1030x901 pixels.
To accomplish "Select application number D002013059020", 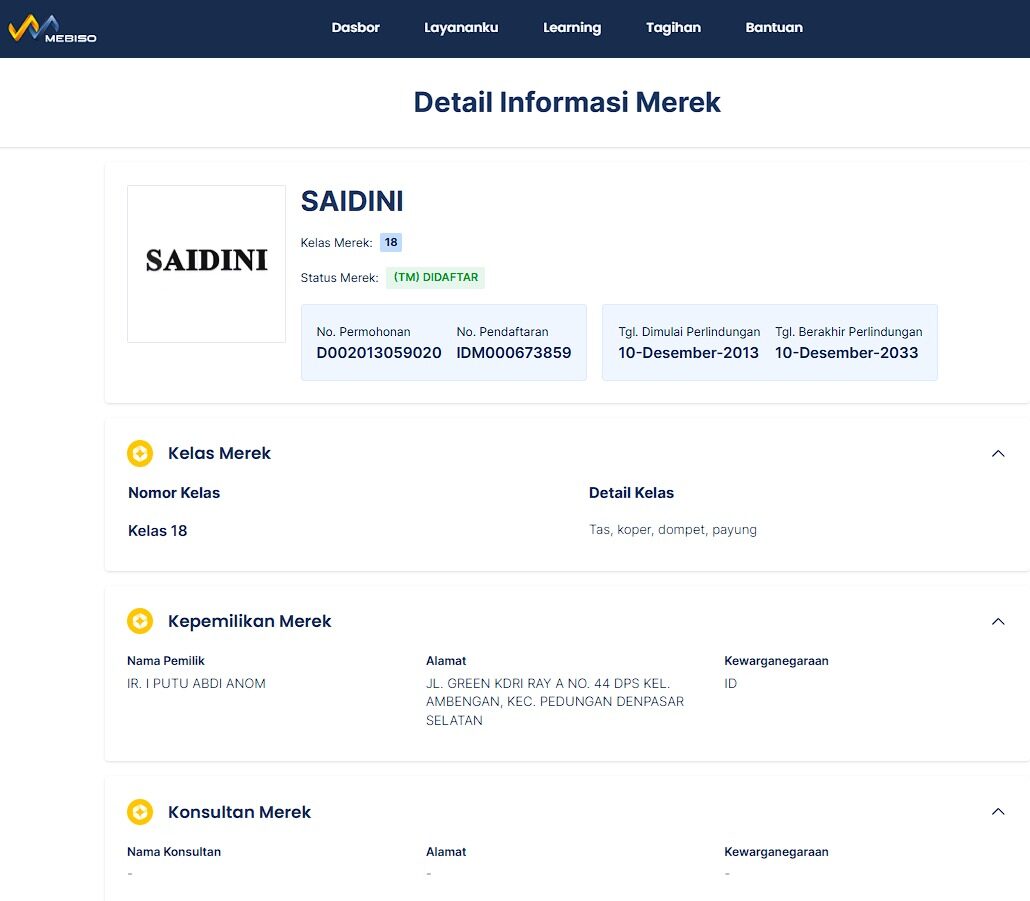I will tap(379, 353).
